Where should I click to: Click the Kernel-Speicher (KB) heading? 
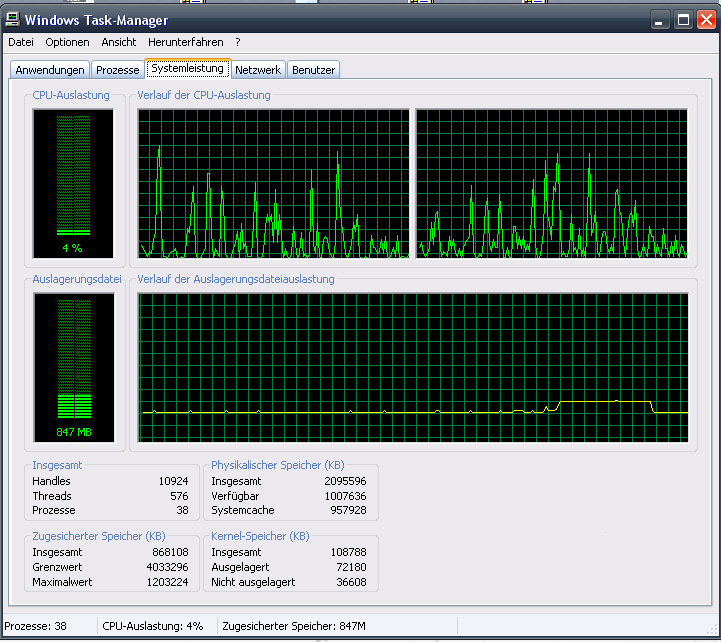click(260, 536)
